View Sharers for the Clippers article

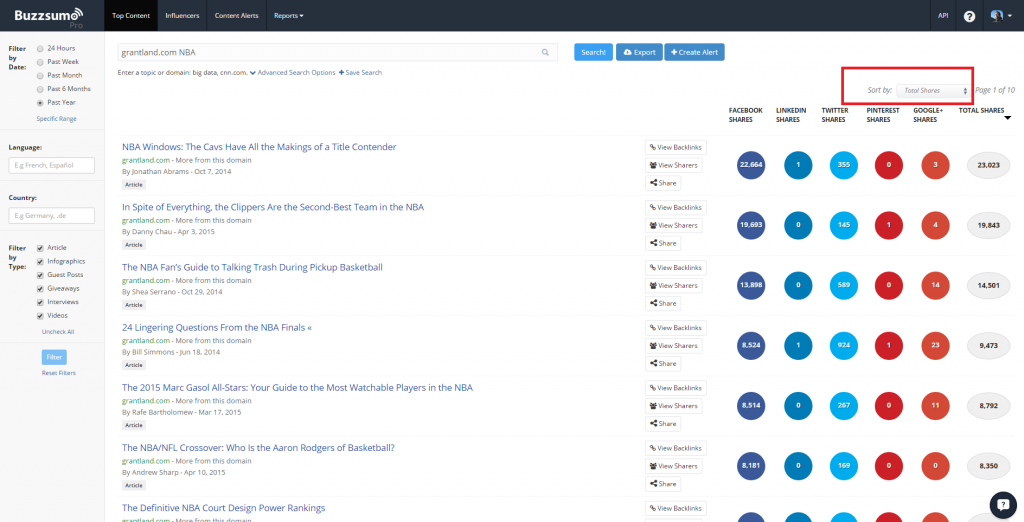coord(674,225)
